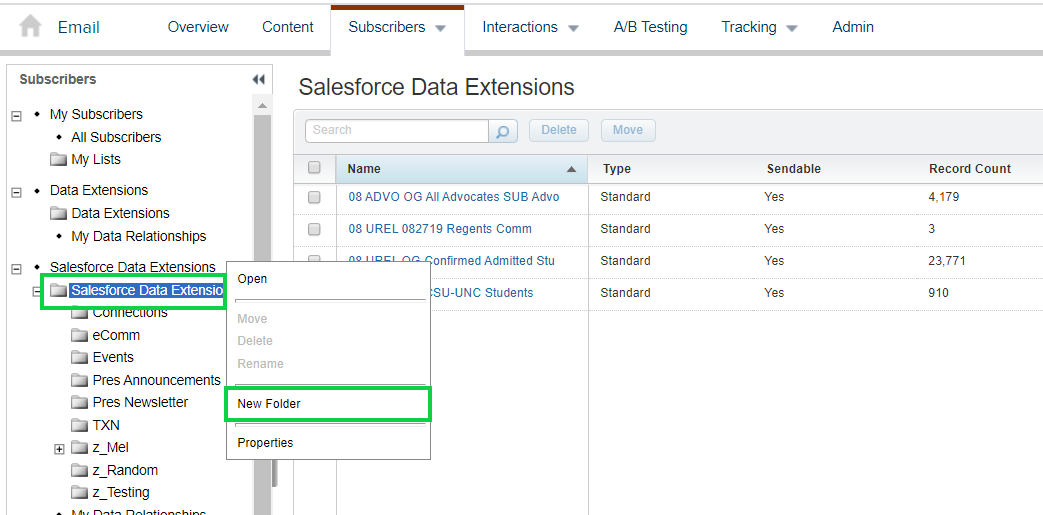Click the Move button
The image size is (1043, 515).
[628, 130]
